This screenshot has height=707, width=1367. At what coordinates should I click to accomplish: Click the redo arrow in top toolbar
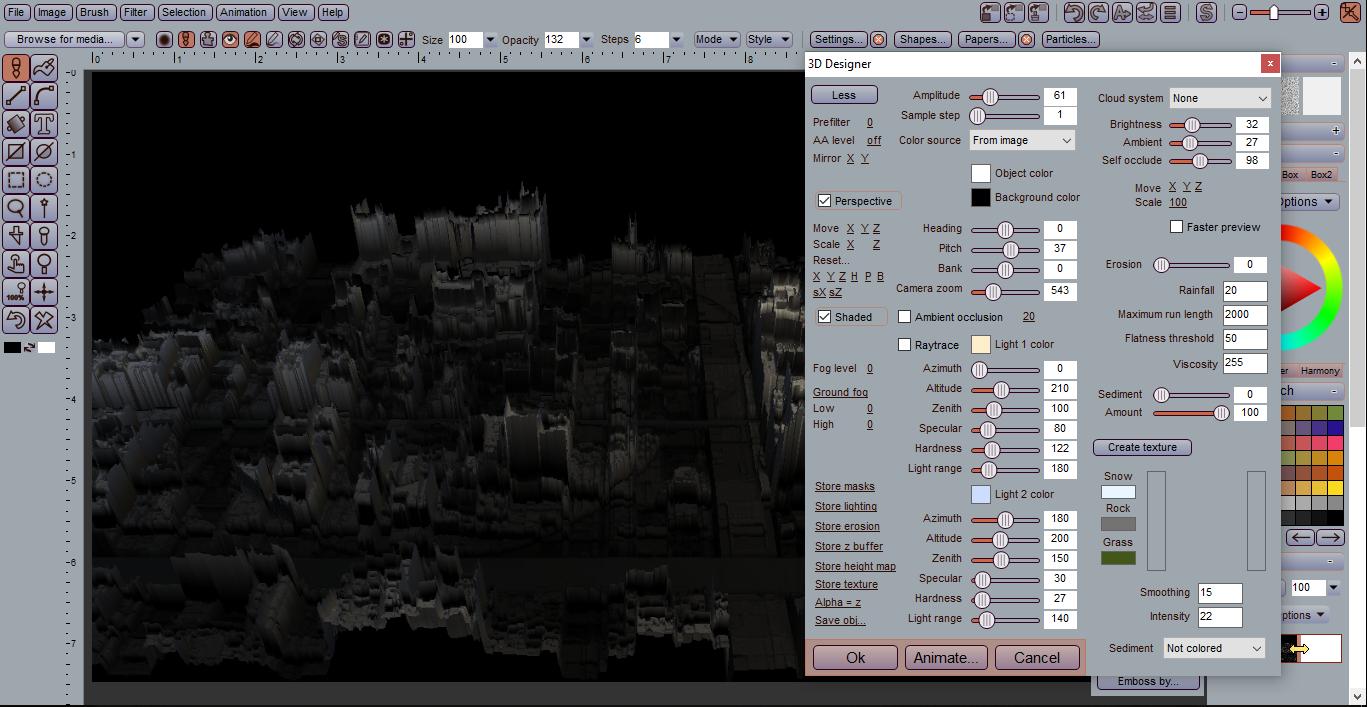(x=1097, y=13)
